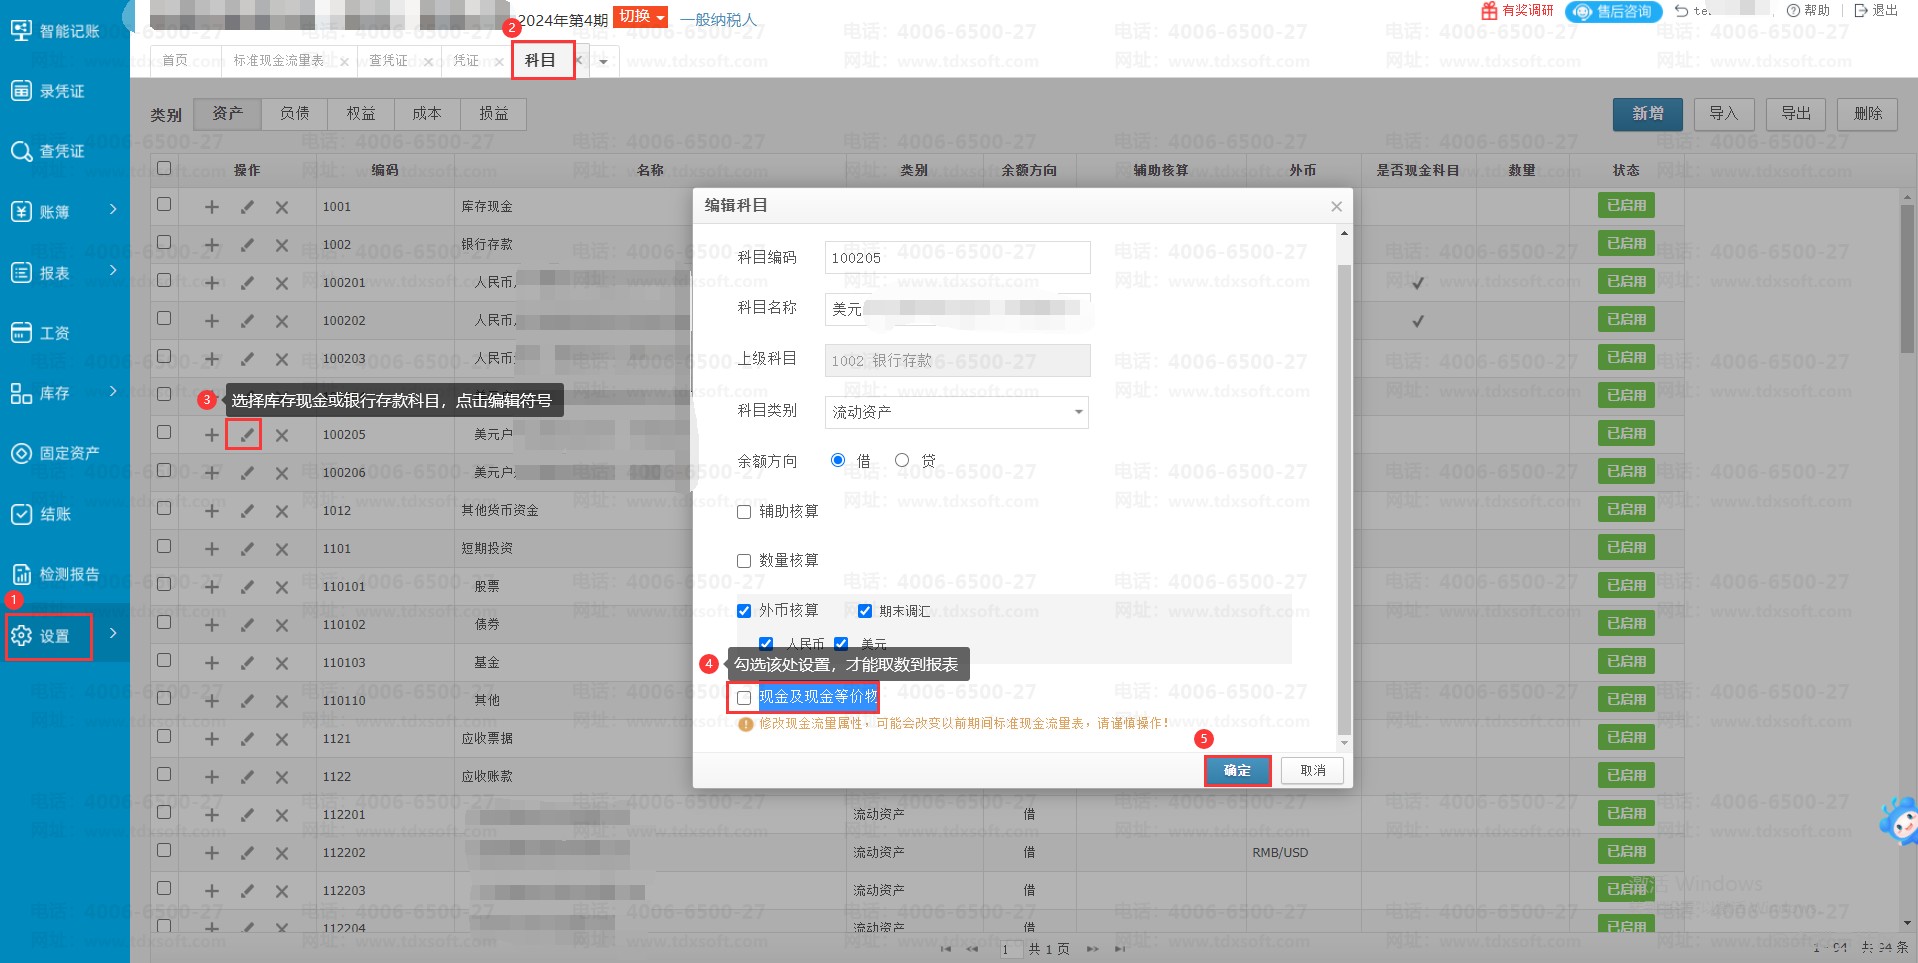
Task: Click pencil edit icon for account 100205
Action: (244, 435)
